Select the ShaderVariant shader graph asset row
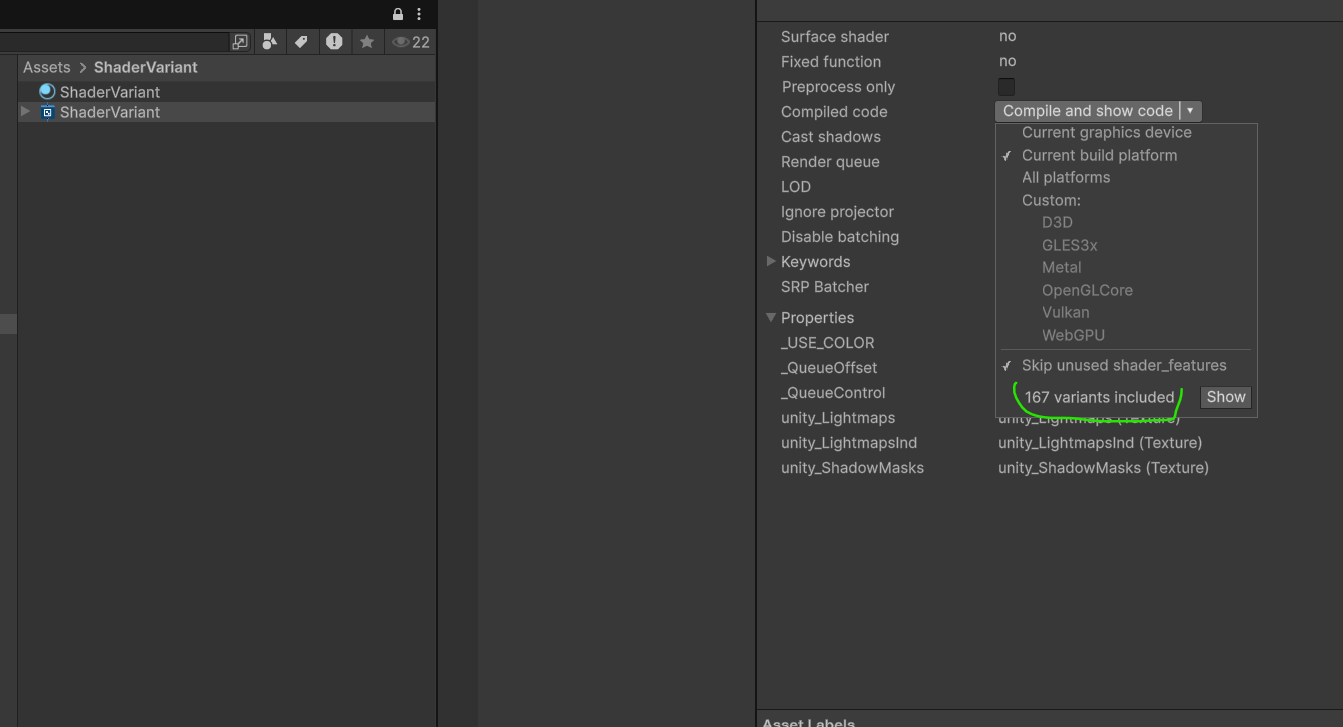1343x727 pixels. 226,112
